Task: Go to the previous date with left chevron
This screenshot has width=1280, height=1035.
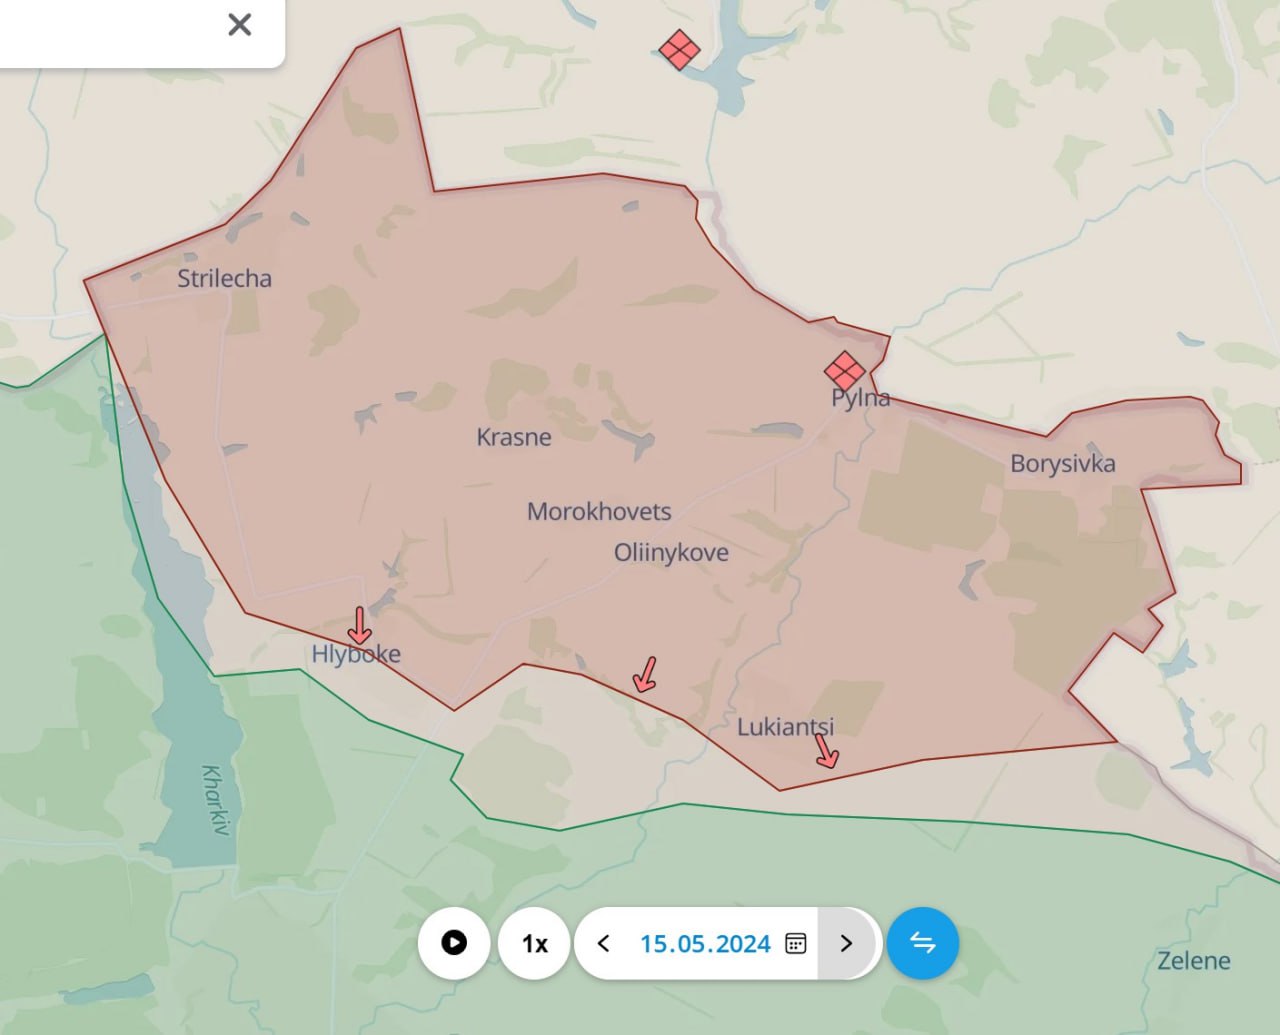Action: point(604,943)
